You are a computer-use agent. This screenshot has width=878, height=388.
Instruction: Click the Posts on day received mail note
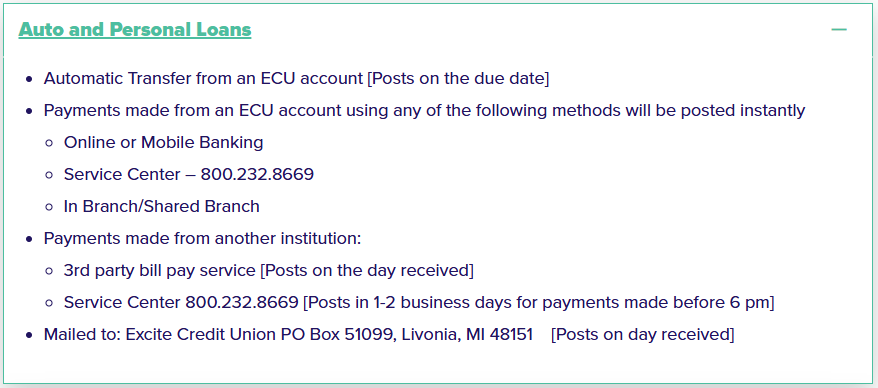click(x=642, y=335)
